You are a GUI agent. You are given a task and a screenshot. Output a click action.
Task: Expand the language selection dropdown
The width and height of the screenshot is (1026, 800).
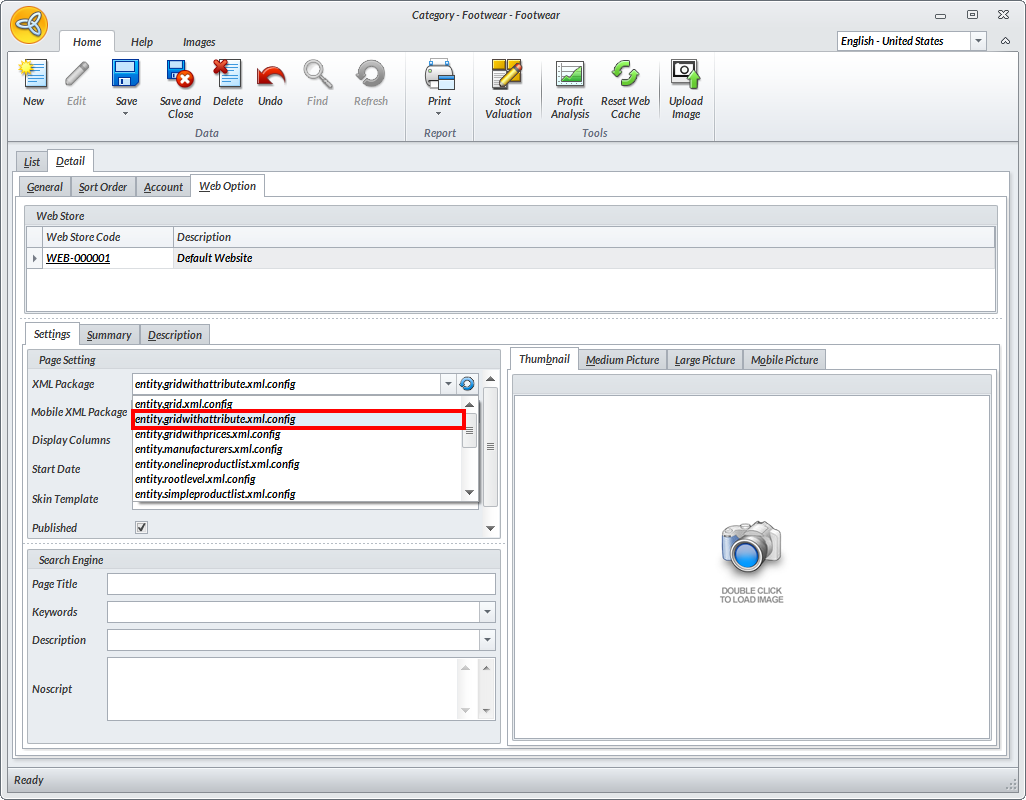pos(979,41)
